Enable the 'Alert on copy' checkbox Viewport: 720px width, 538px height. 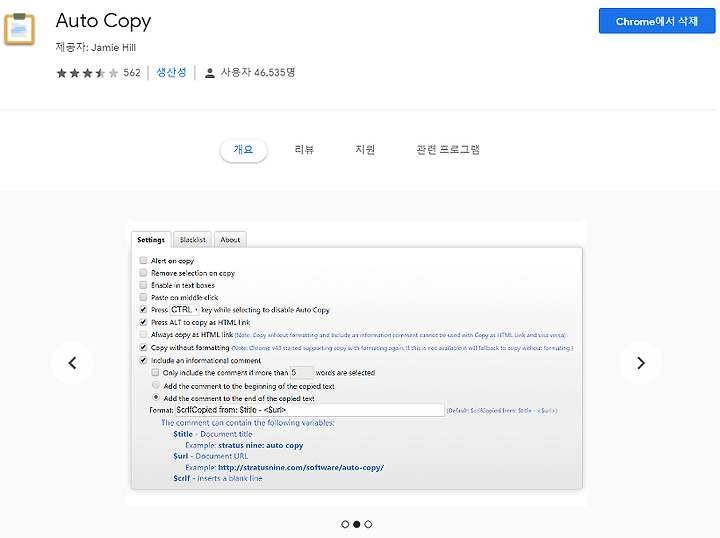143,260
